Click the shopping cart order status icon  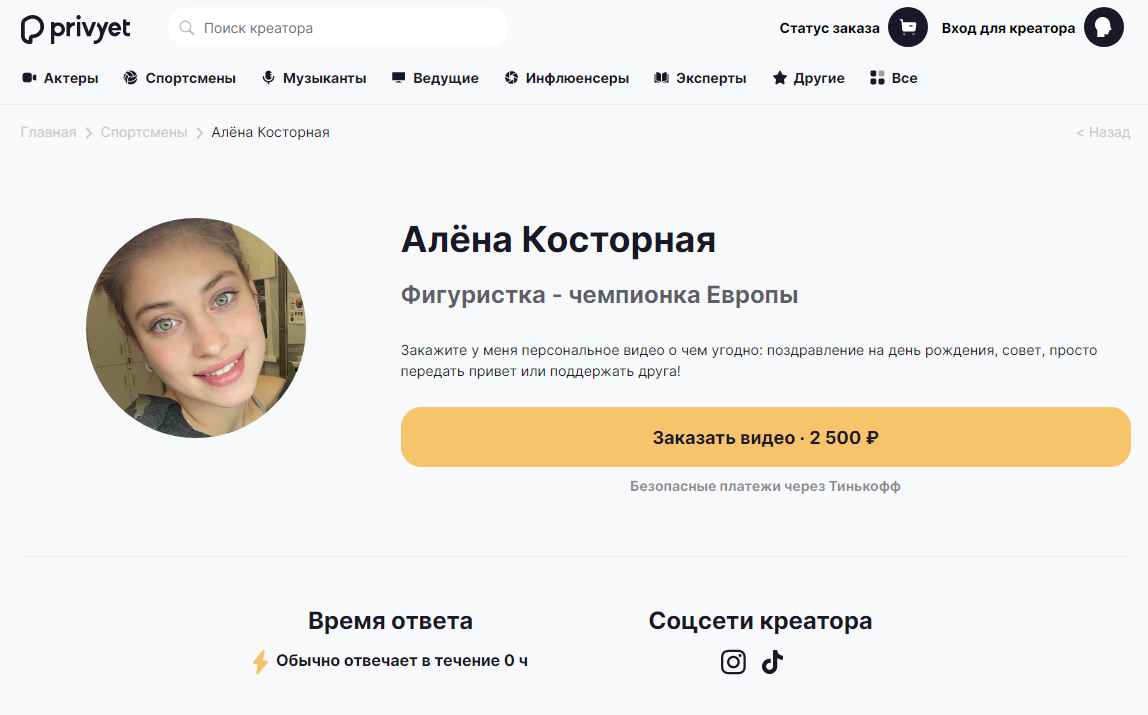[908, 28]
